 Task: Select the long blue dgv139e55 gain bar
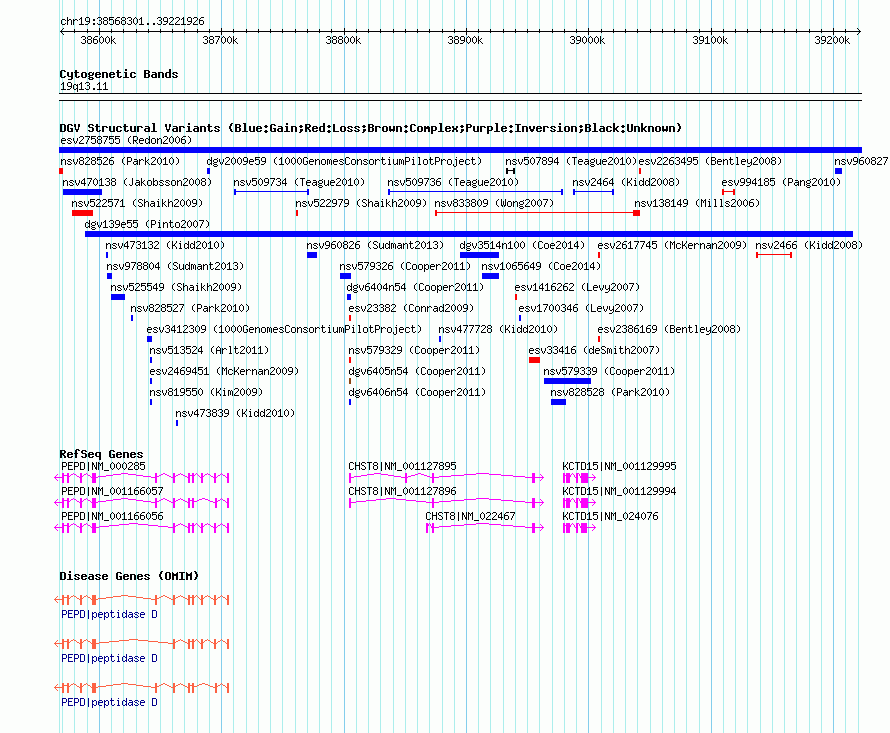[469, 234]
